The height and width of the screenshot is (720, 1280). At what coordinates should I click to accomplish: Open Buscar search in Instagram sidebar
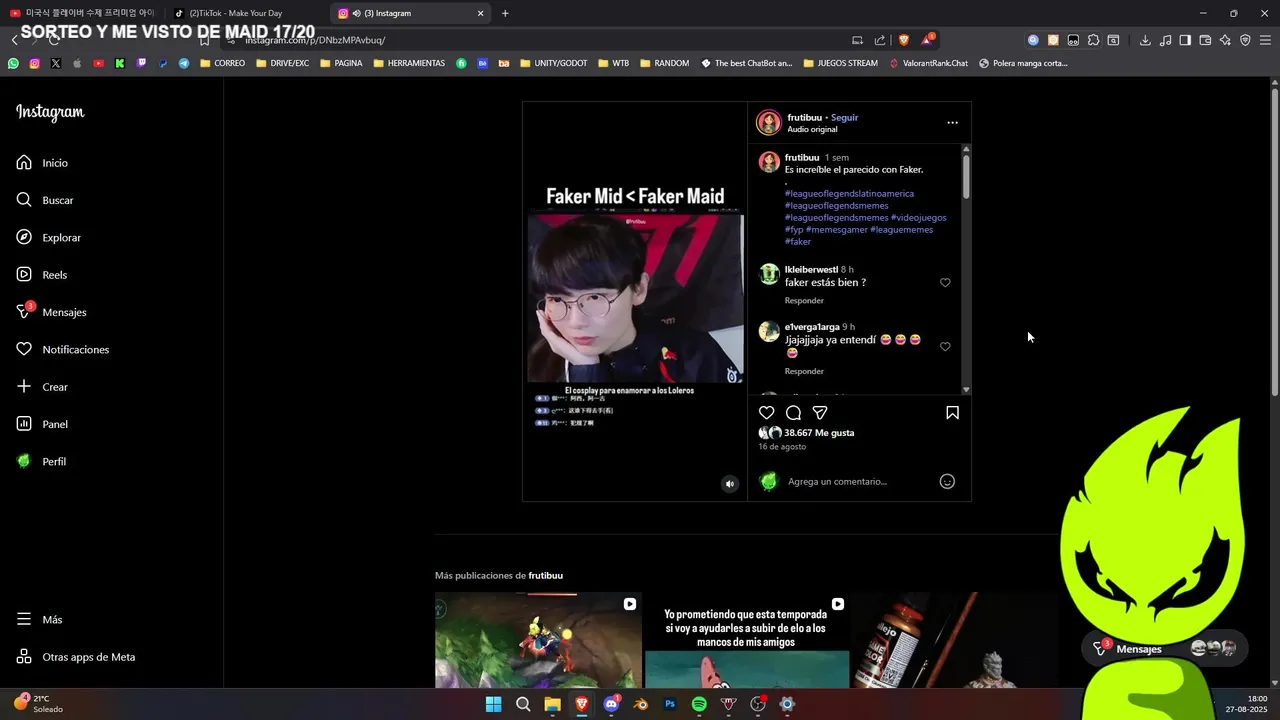[x=45, y=200]
